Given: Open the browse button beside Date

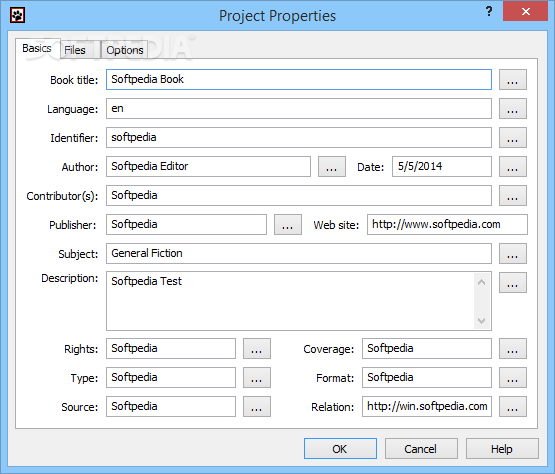Looking at the screenshot, I should pyautogui.click(x=513, y=167).
